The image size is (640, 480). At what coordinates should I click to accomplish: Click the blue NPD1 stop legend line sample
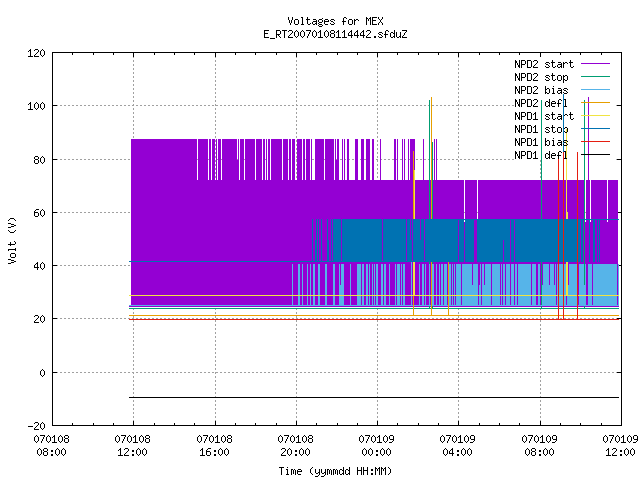[x=596, y=129]
